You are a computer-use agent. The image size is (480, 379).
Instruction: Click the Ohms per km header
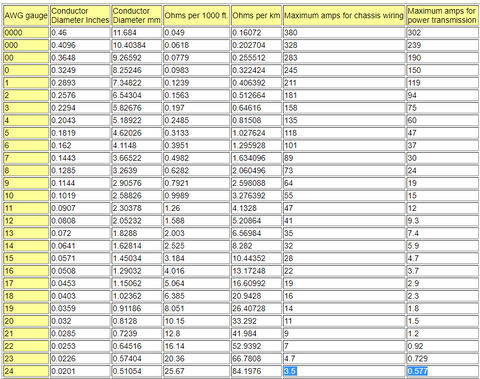point(256,16)
